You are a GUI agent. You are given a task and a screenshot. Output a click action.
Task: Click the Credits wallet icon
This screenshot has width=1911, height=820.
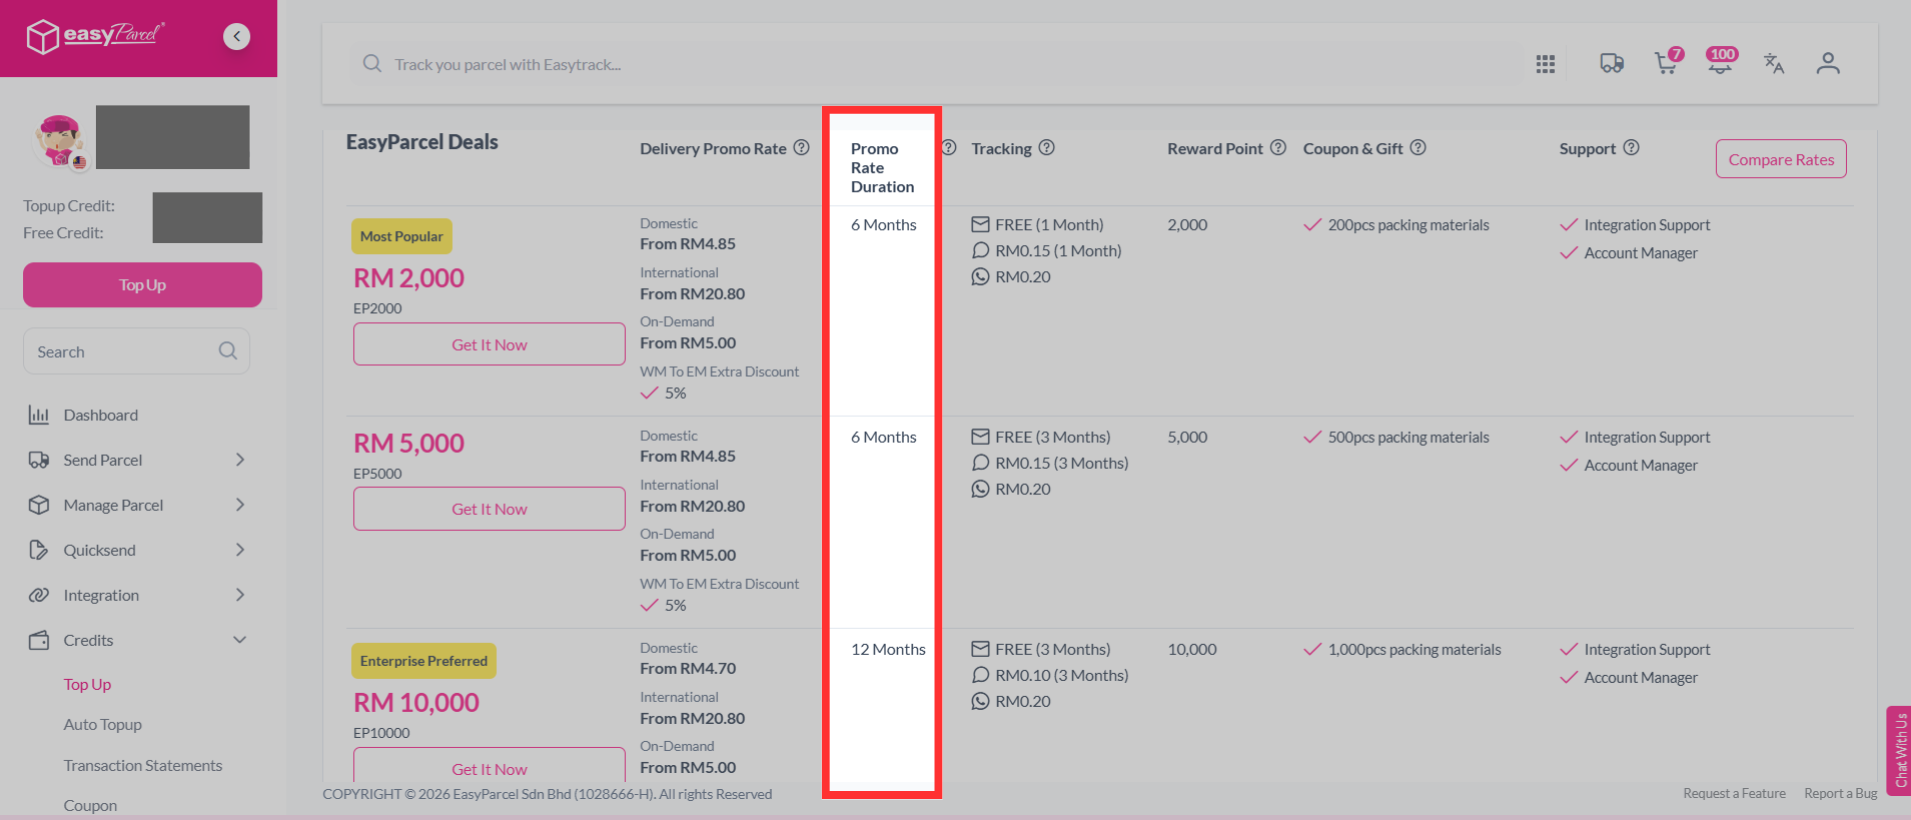39,640
